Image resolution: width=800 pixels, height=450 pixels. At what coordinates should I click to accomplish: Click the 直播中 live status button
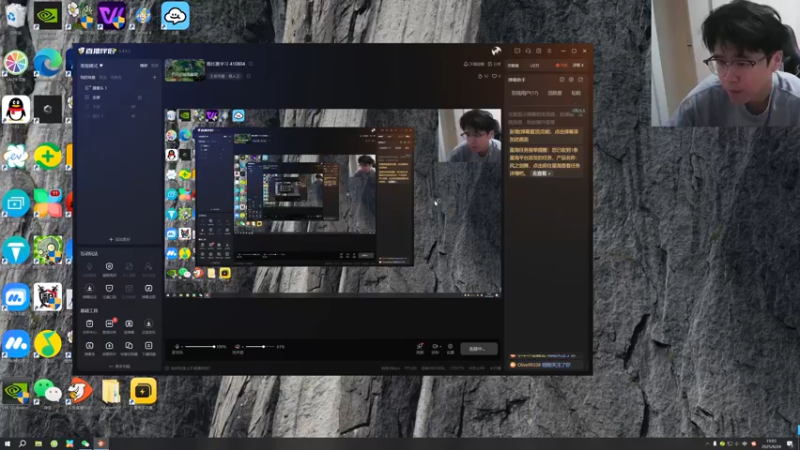point(479,348)
